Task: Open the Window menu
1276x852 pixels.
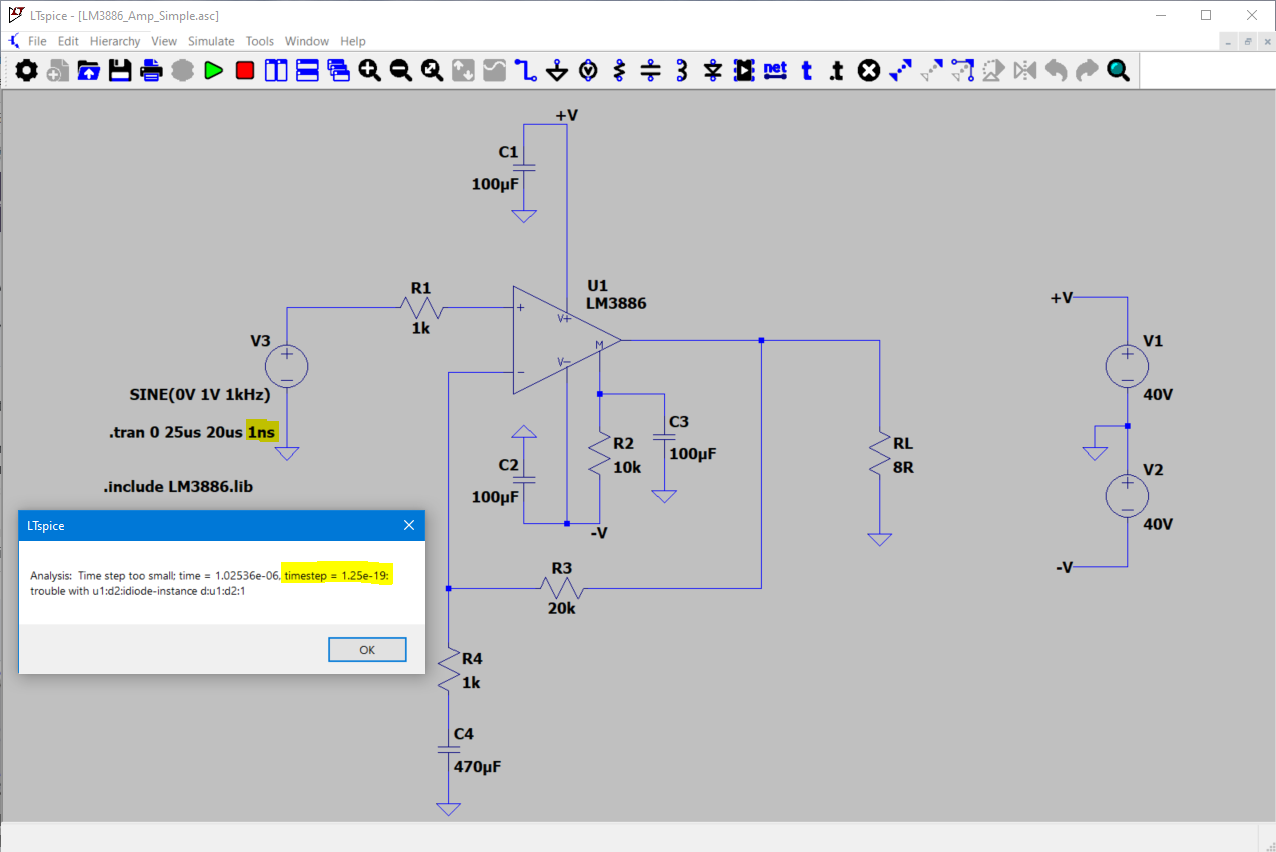Action: coord(307,41)
